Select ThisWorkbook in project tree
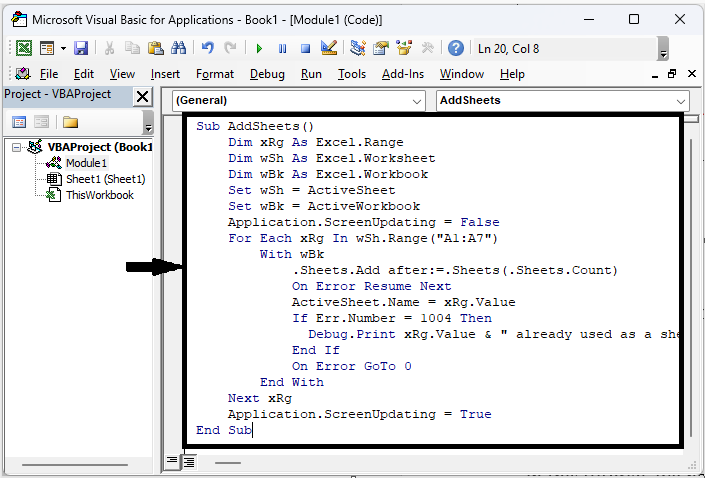The width and height of the screenshot is (705, 478). point(100,195)
